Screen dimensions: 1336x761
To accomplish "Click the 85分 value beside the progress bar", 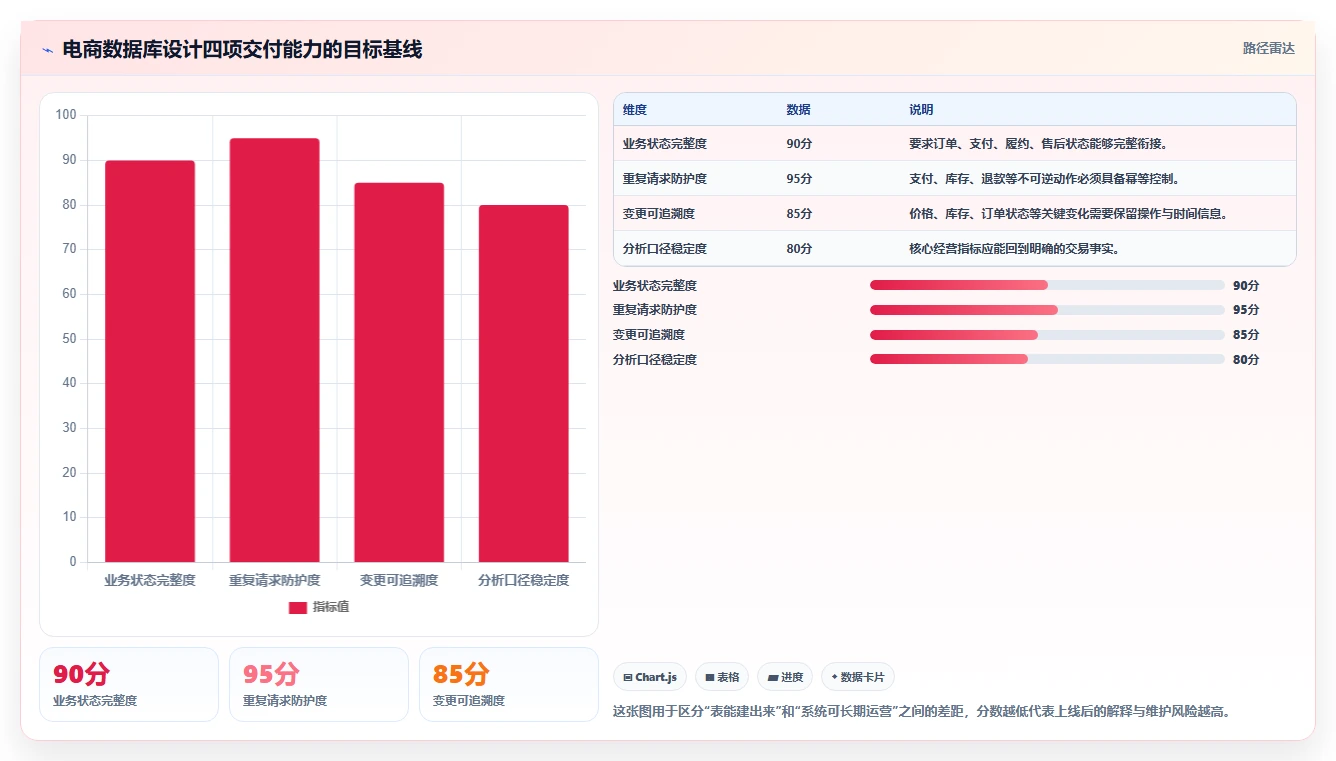I will tap(1246, 335).
